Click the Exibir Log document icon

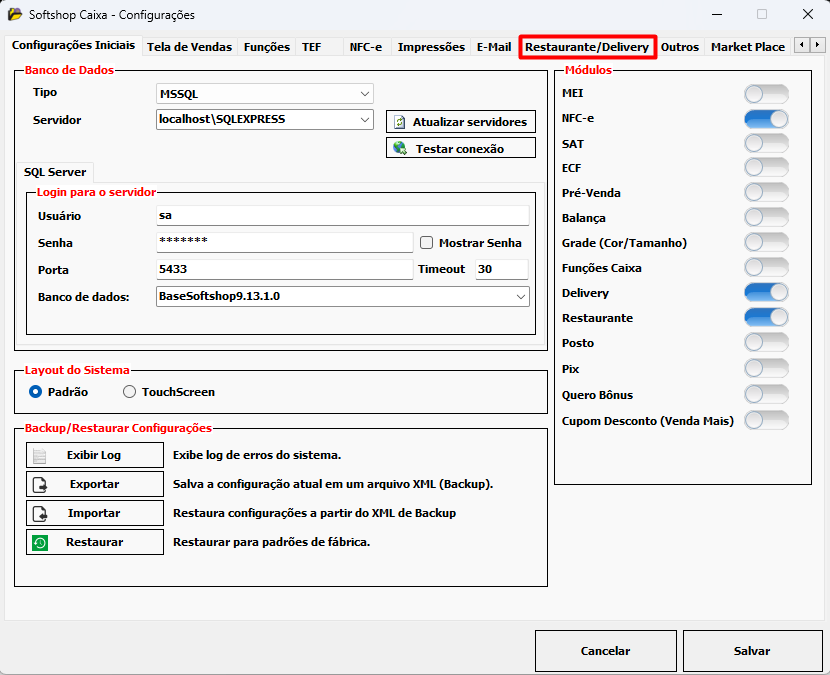(x=40, y=455)
